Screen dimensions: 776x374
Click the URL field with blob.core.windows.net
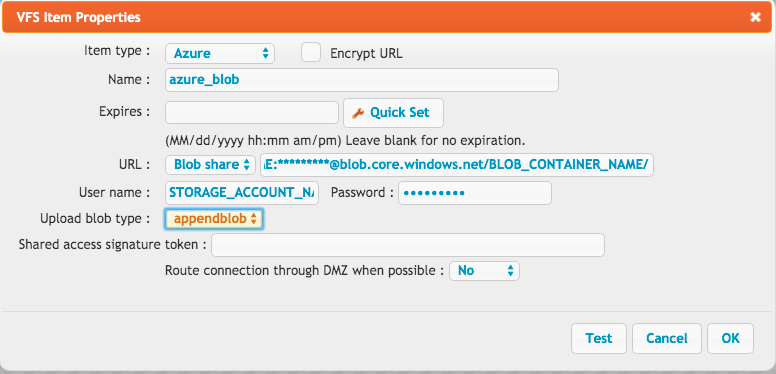[x=457, y=165]
